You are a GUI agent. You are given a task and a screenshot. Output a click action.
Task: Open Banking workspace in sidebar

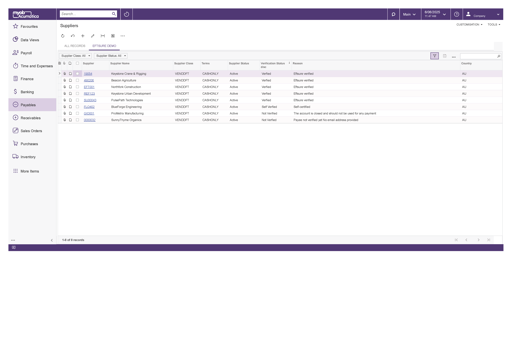(x=23, y=92)
